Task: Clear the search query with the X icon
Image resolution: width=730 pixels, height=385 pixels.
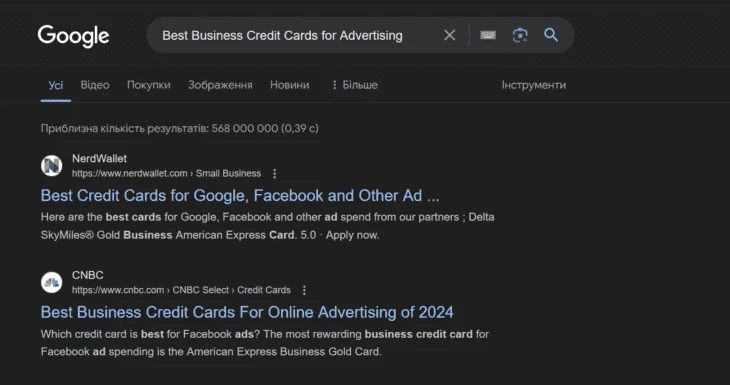Action: [449, 35]
